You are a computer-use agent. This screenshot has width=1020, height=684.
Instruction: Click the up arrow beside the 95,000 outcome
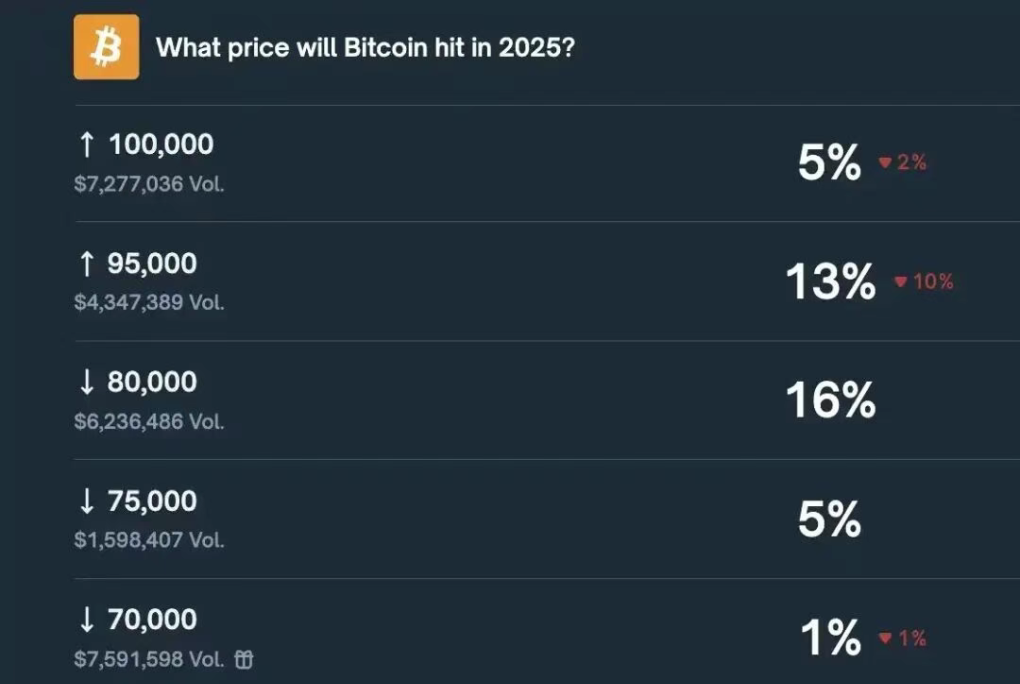click(88, 263)
